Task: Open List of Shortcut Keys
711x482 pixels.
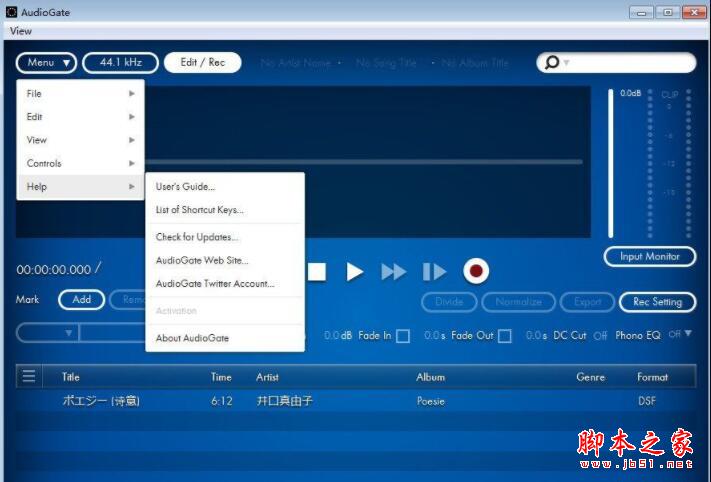Action: [x=225, y=209]
